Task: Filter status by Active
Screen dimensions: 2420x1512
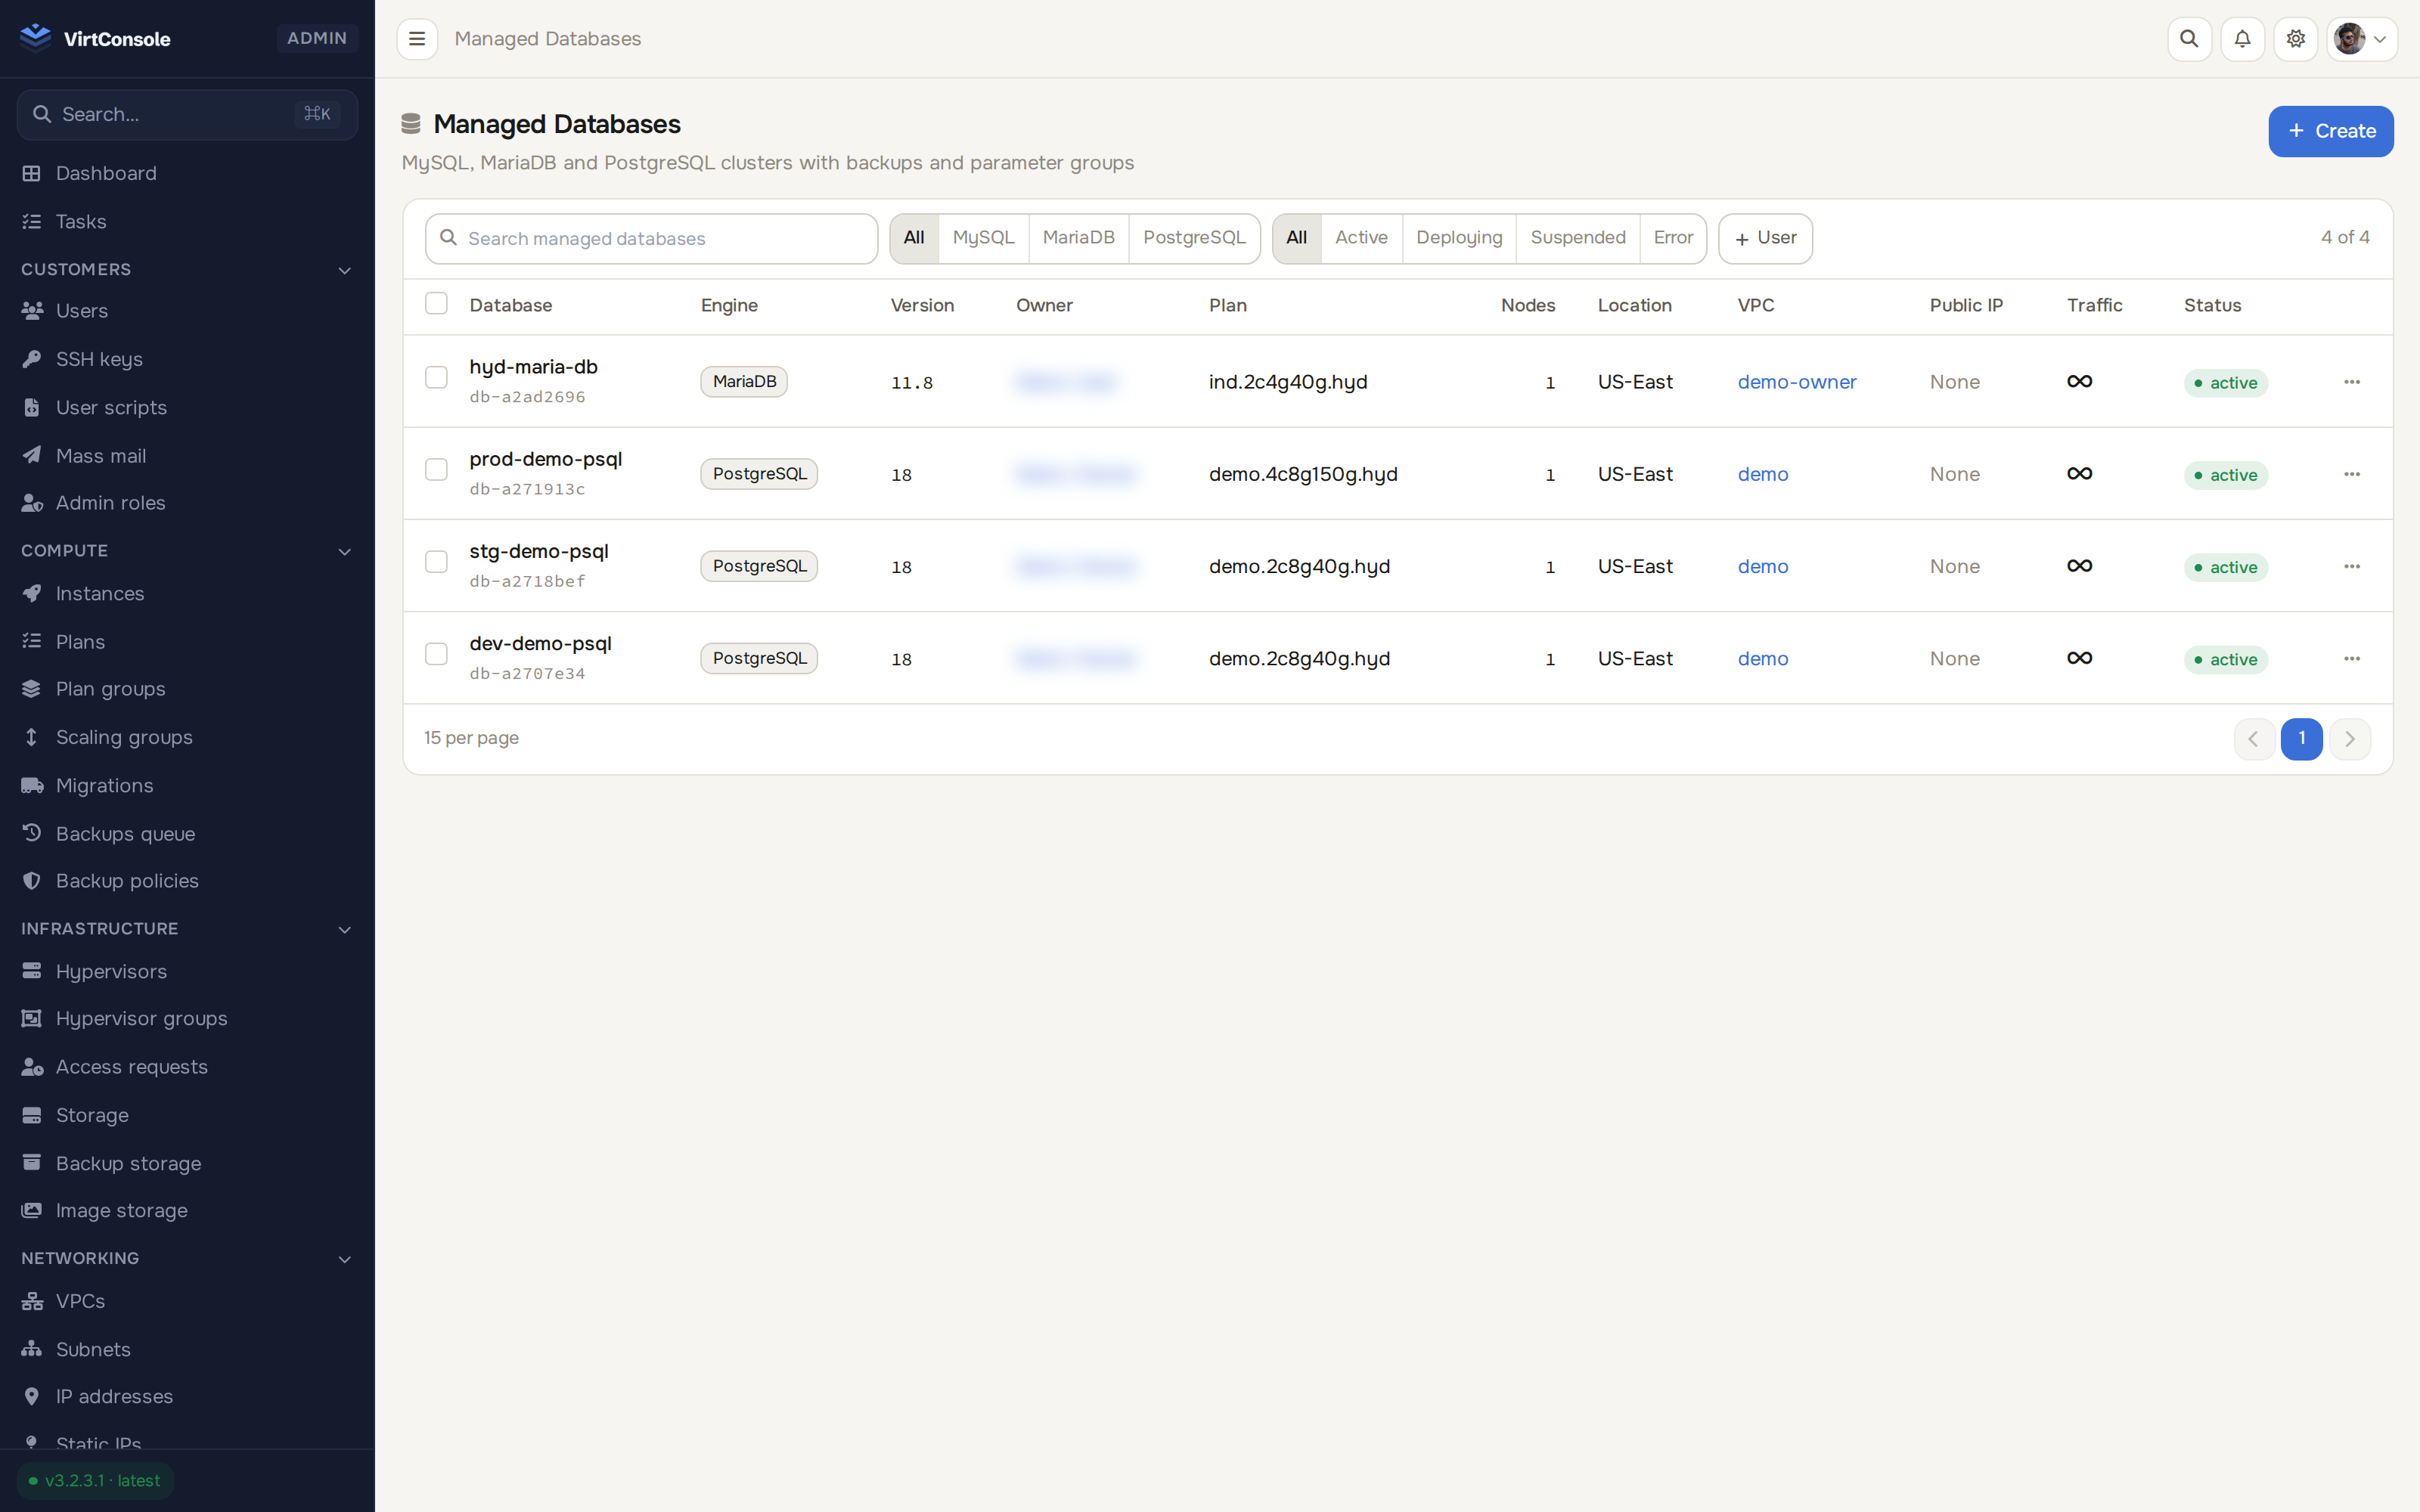Action: click(x=1361, y=238)
